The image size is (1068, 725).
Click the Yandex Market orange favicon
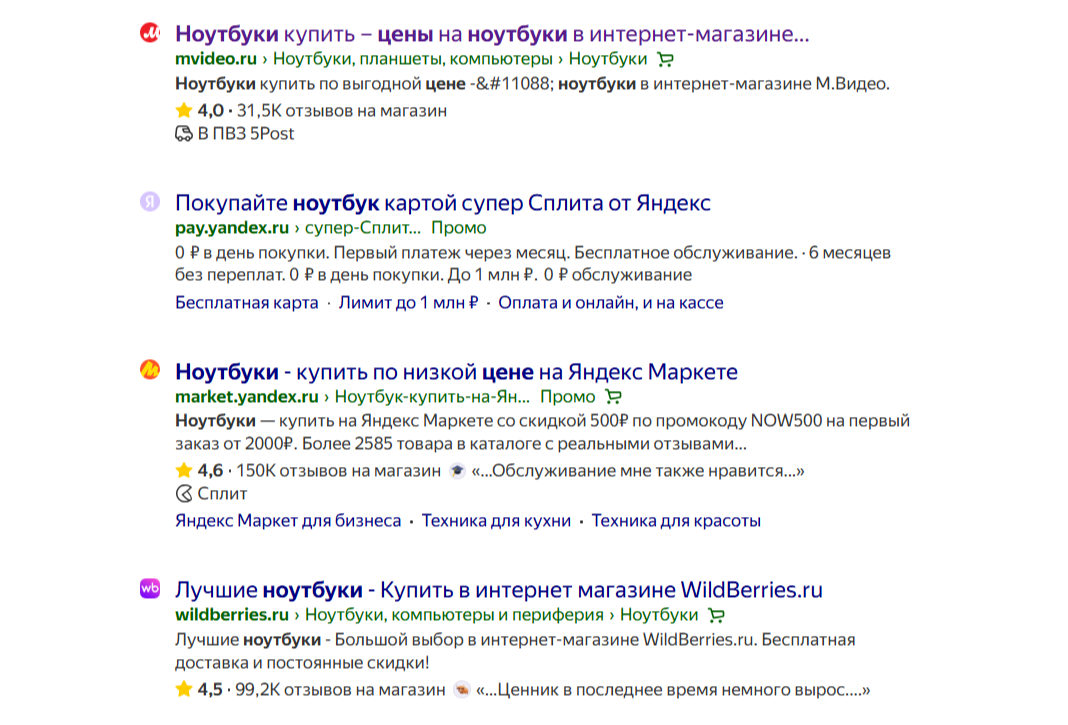149,371
